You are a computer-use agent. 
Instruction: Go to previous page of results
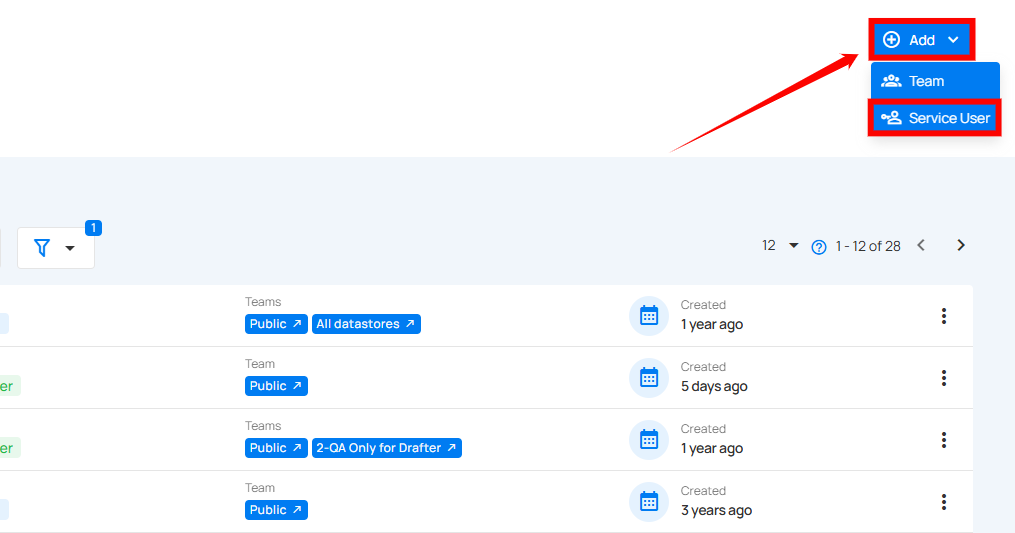[921, 245]
